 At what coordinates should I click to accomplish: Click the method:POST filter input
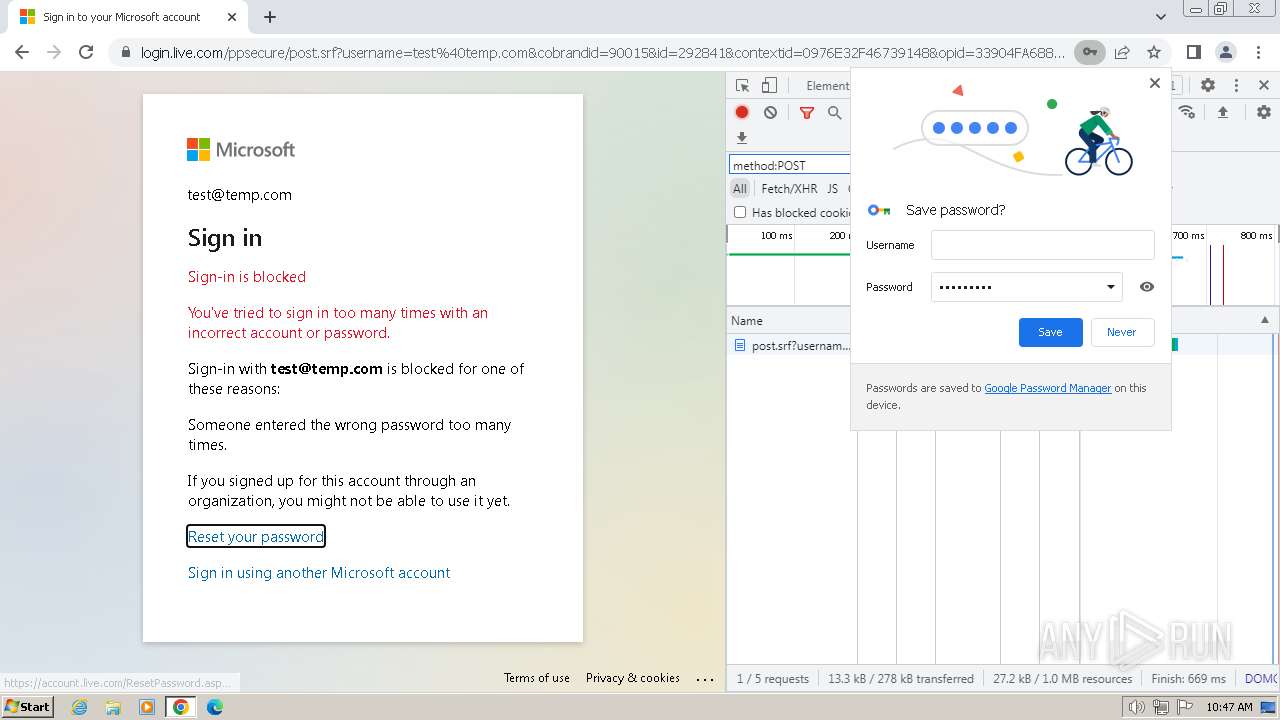(x=790, y=165)
